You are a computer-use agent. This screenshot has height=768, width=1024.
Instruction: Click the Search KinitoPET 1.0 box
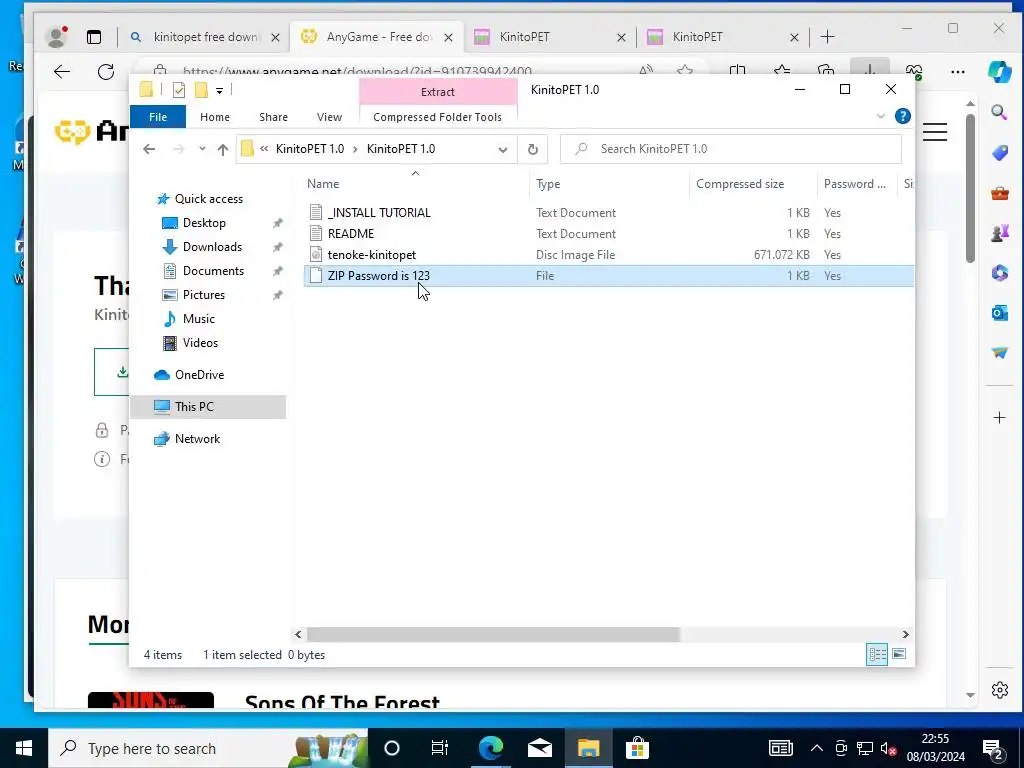[731, 149]
